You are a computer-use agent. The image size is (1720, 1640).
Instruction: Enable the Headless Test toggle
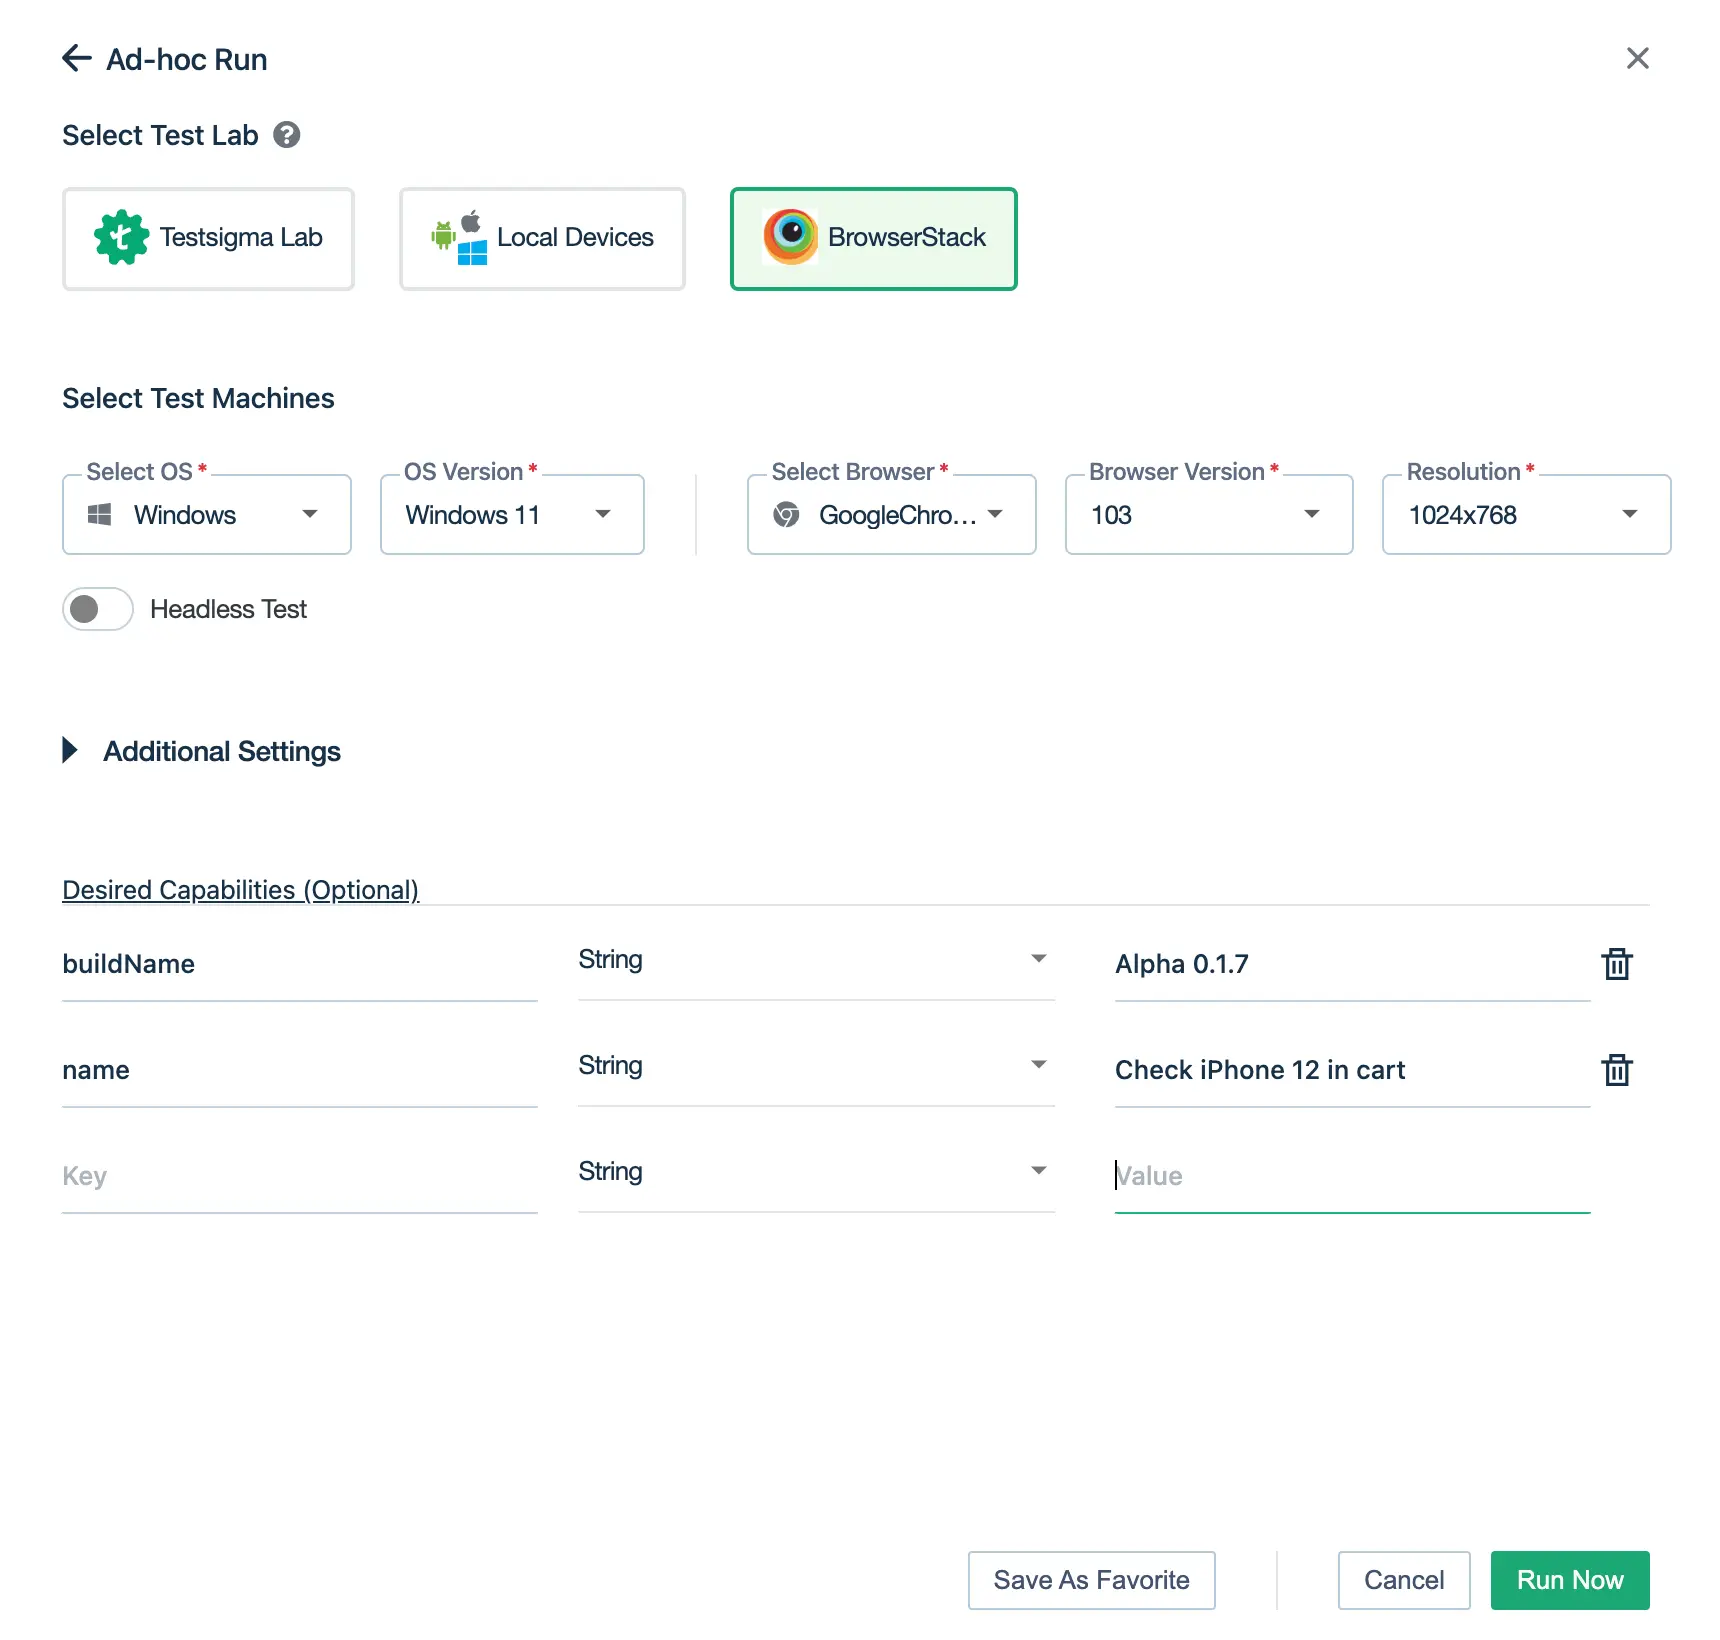point(98,609)
